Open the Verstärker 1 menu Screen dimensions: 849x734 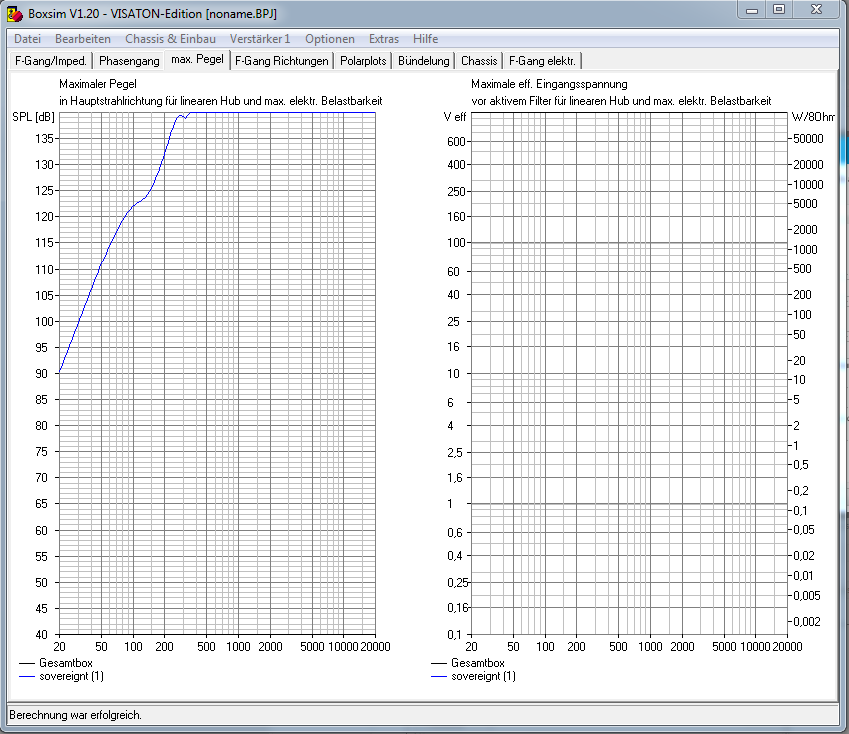[260, 39]
